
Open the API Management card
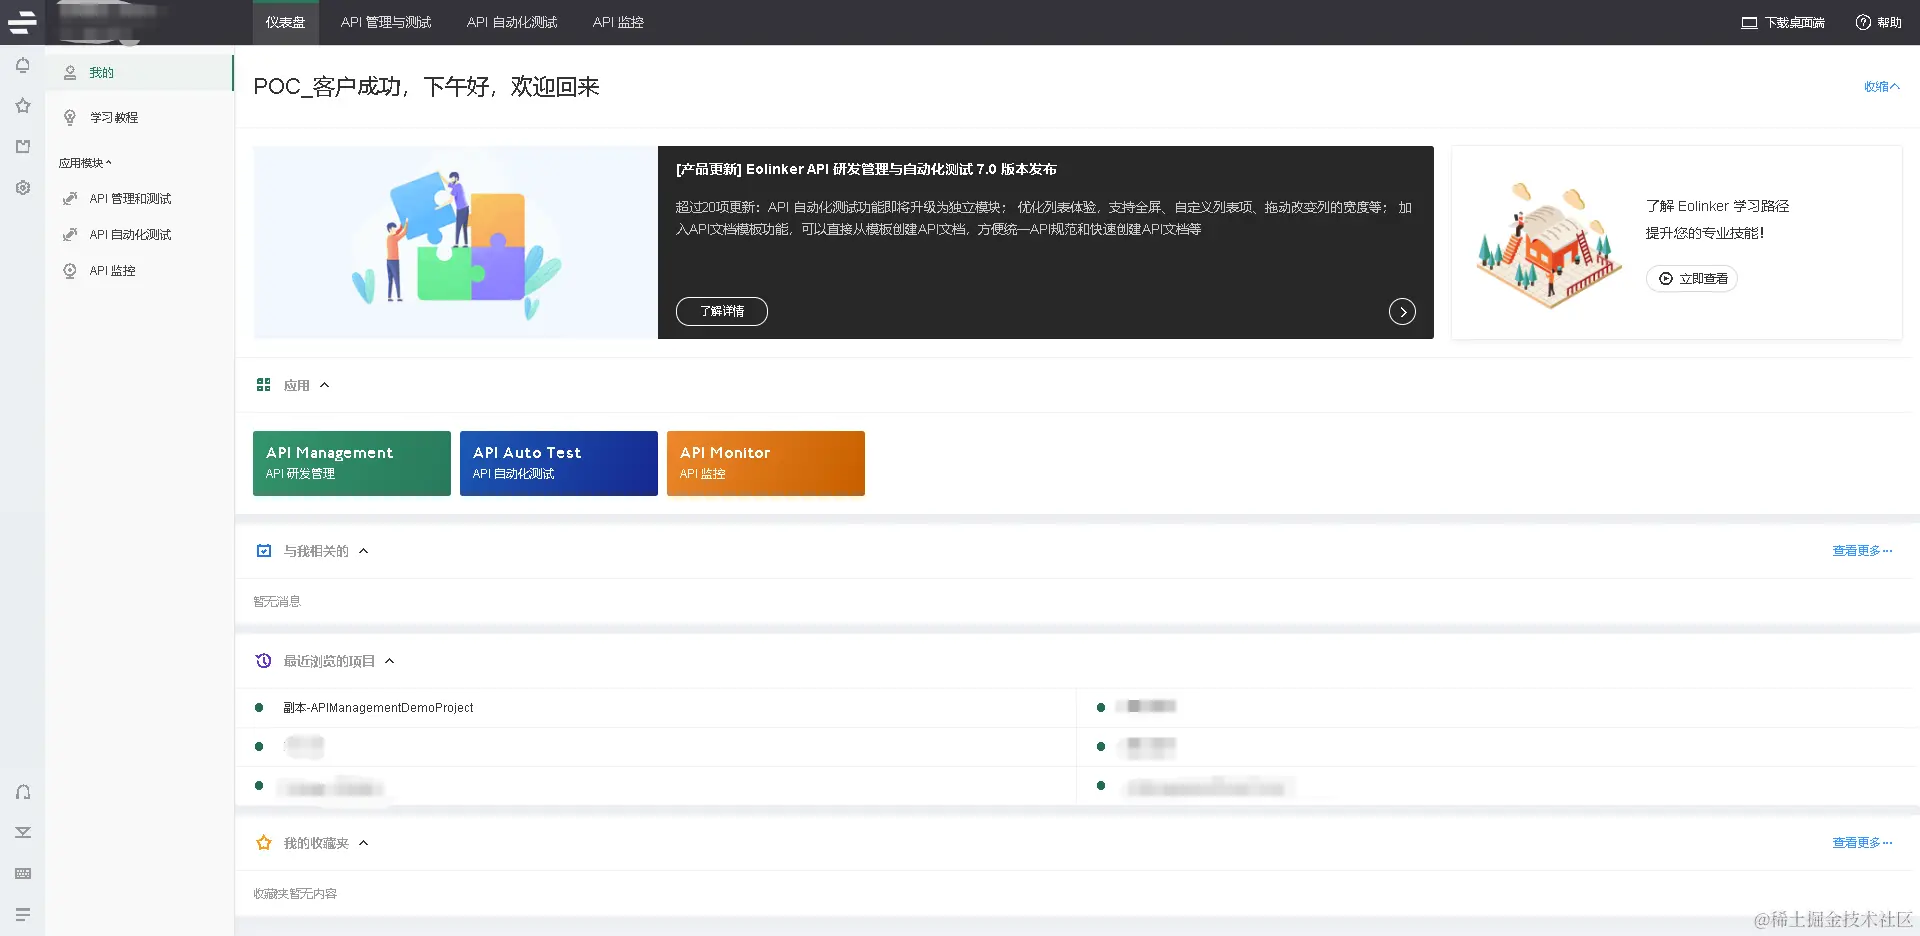click(x=352, y=463)
